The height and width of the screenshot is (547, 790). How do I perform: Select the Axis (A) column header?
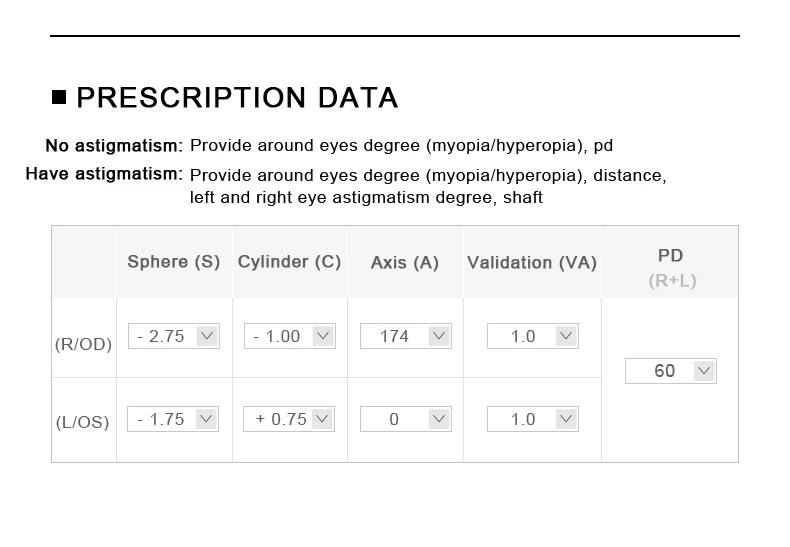pyautogui.click(x=405, y=263)
